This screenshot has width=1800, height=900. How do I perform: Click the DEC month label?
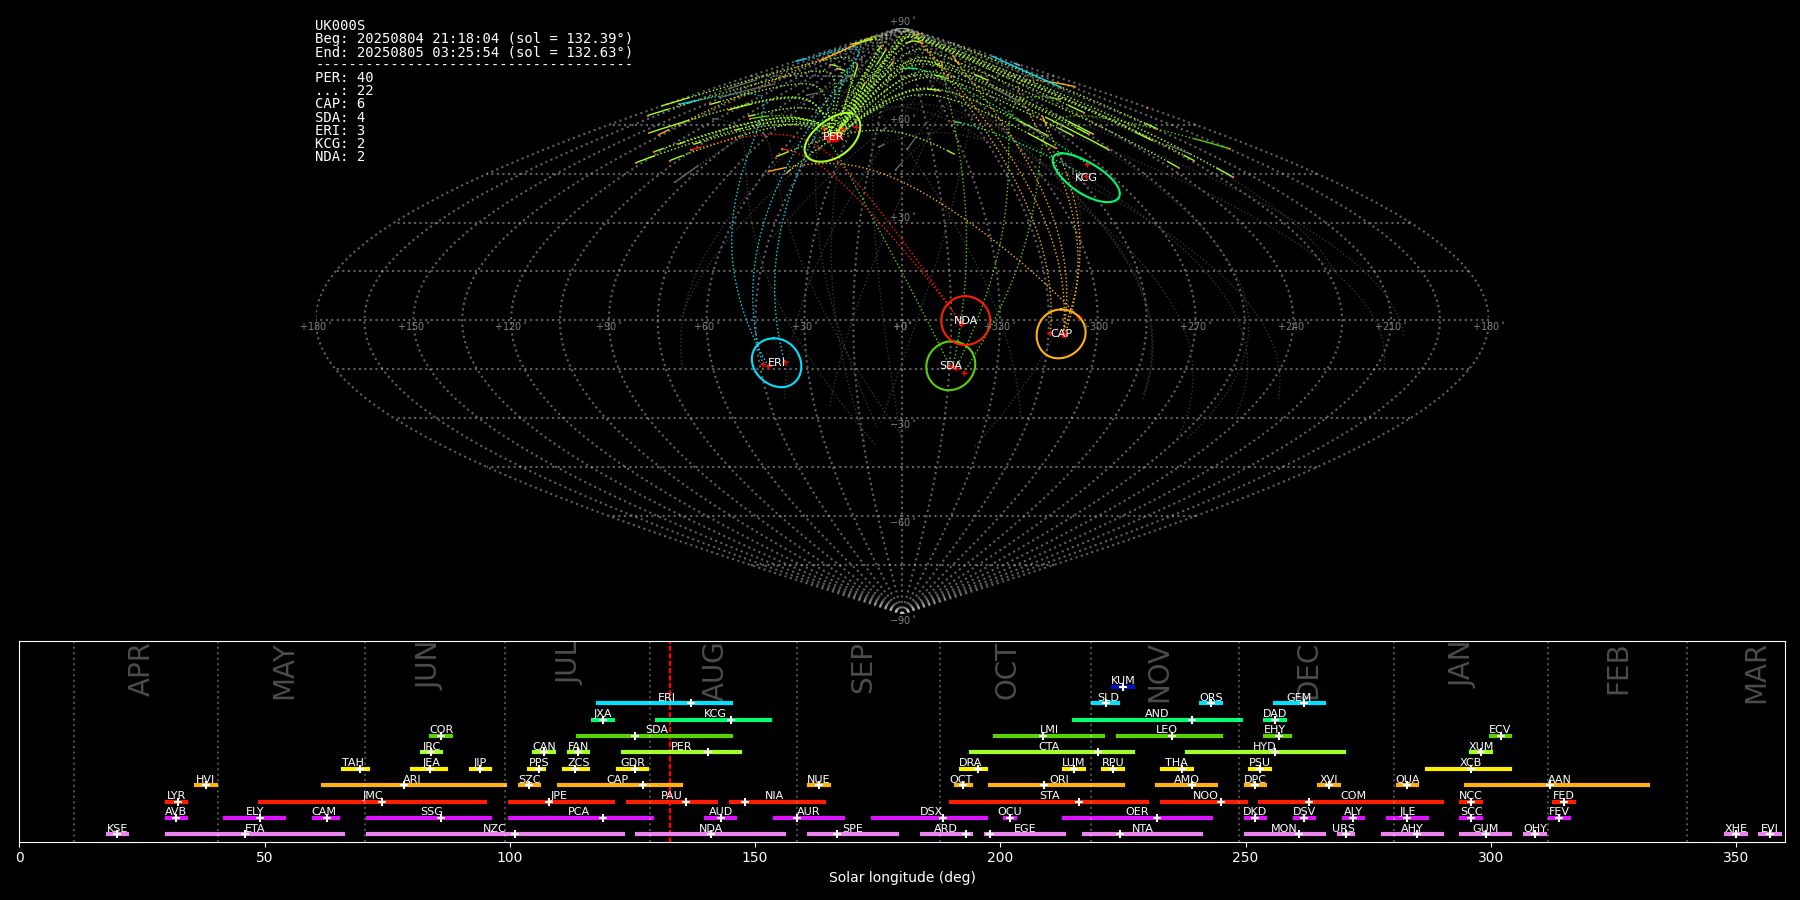[1308, 671]
